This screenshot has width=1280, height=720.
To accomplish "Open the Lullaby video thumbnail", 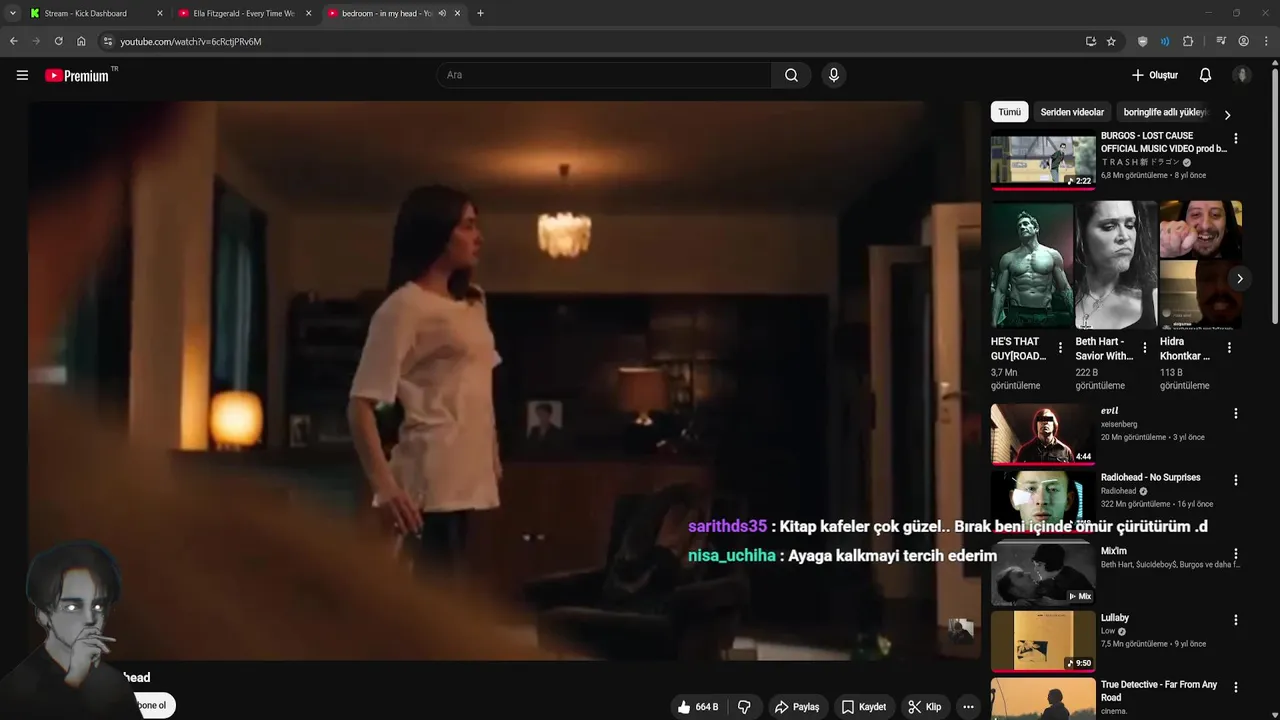I will pyautogui.click(x=1043, y=641).
